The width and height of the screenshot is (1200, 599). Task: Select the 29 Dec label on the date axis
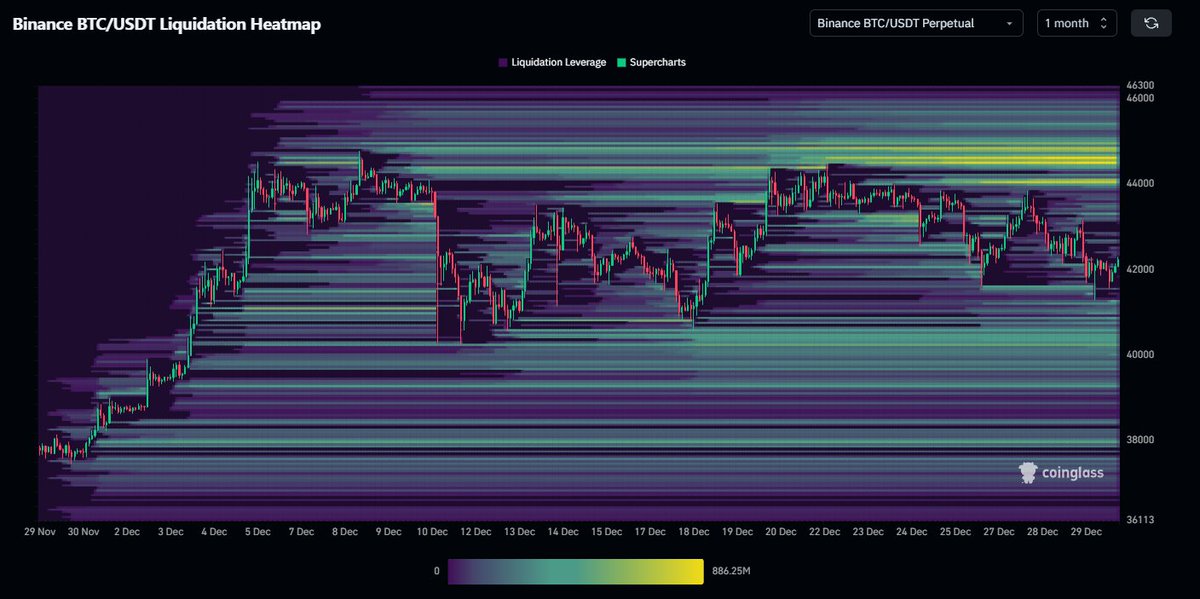(x=1087, y=531)
